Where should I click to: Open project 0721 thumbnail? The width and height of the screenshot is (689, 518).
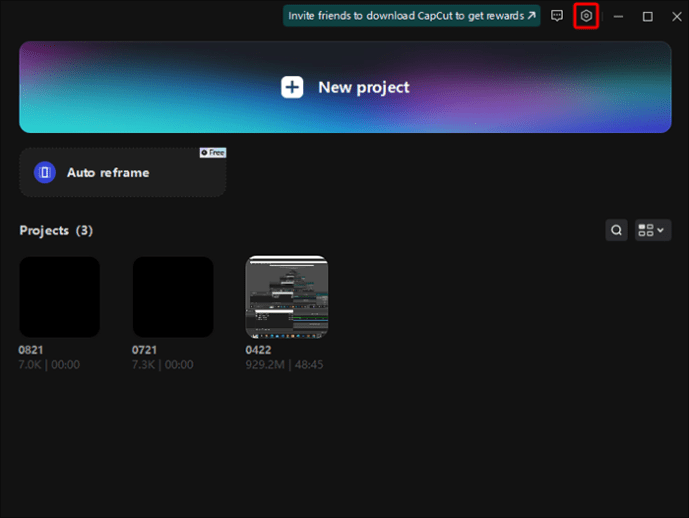click(173, 297)
